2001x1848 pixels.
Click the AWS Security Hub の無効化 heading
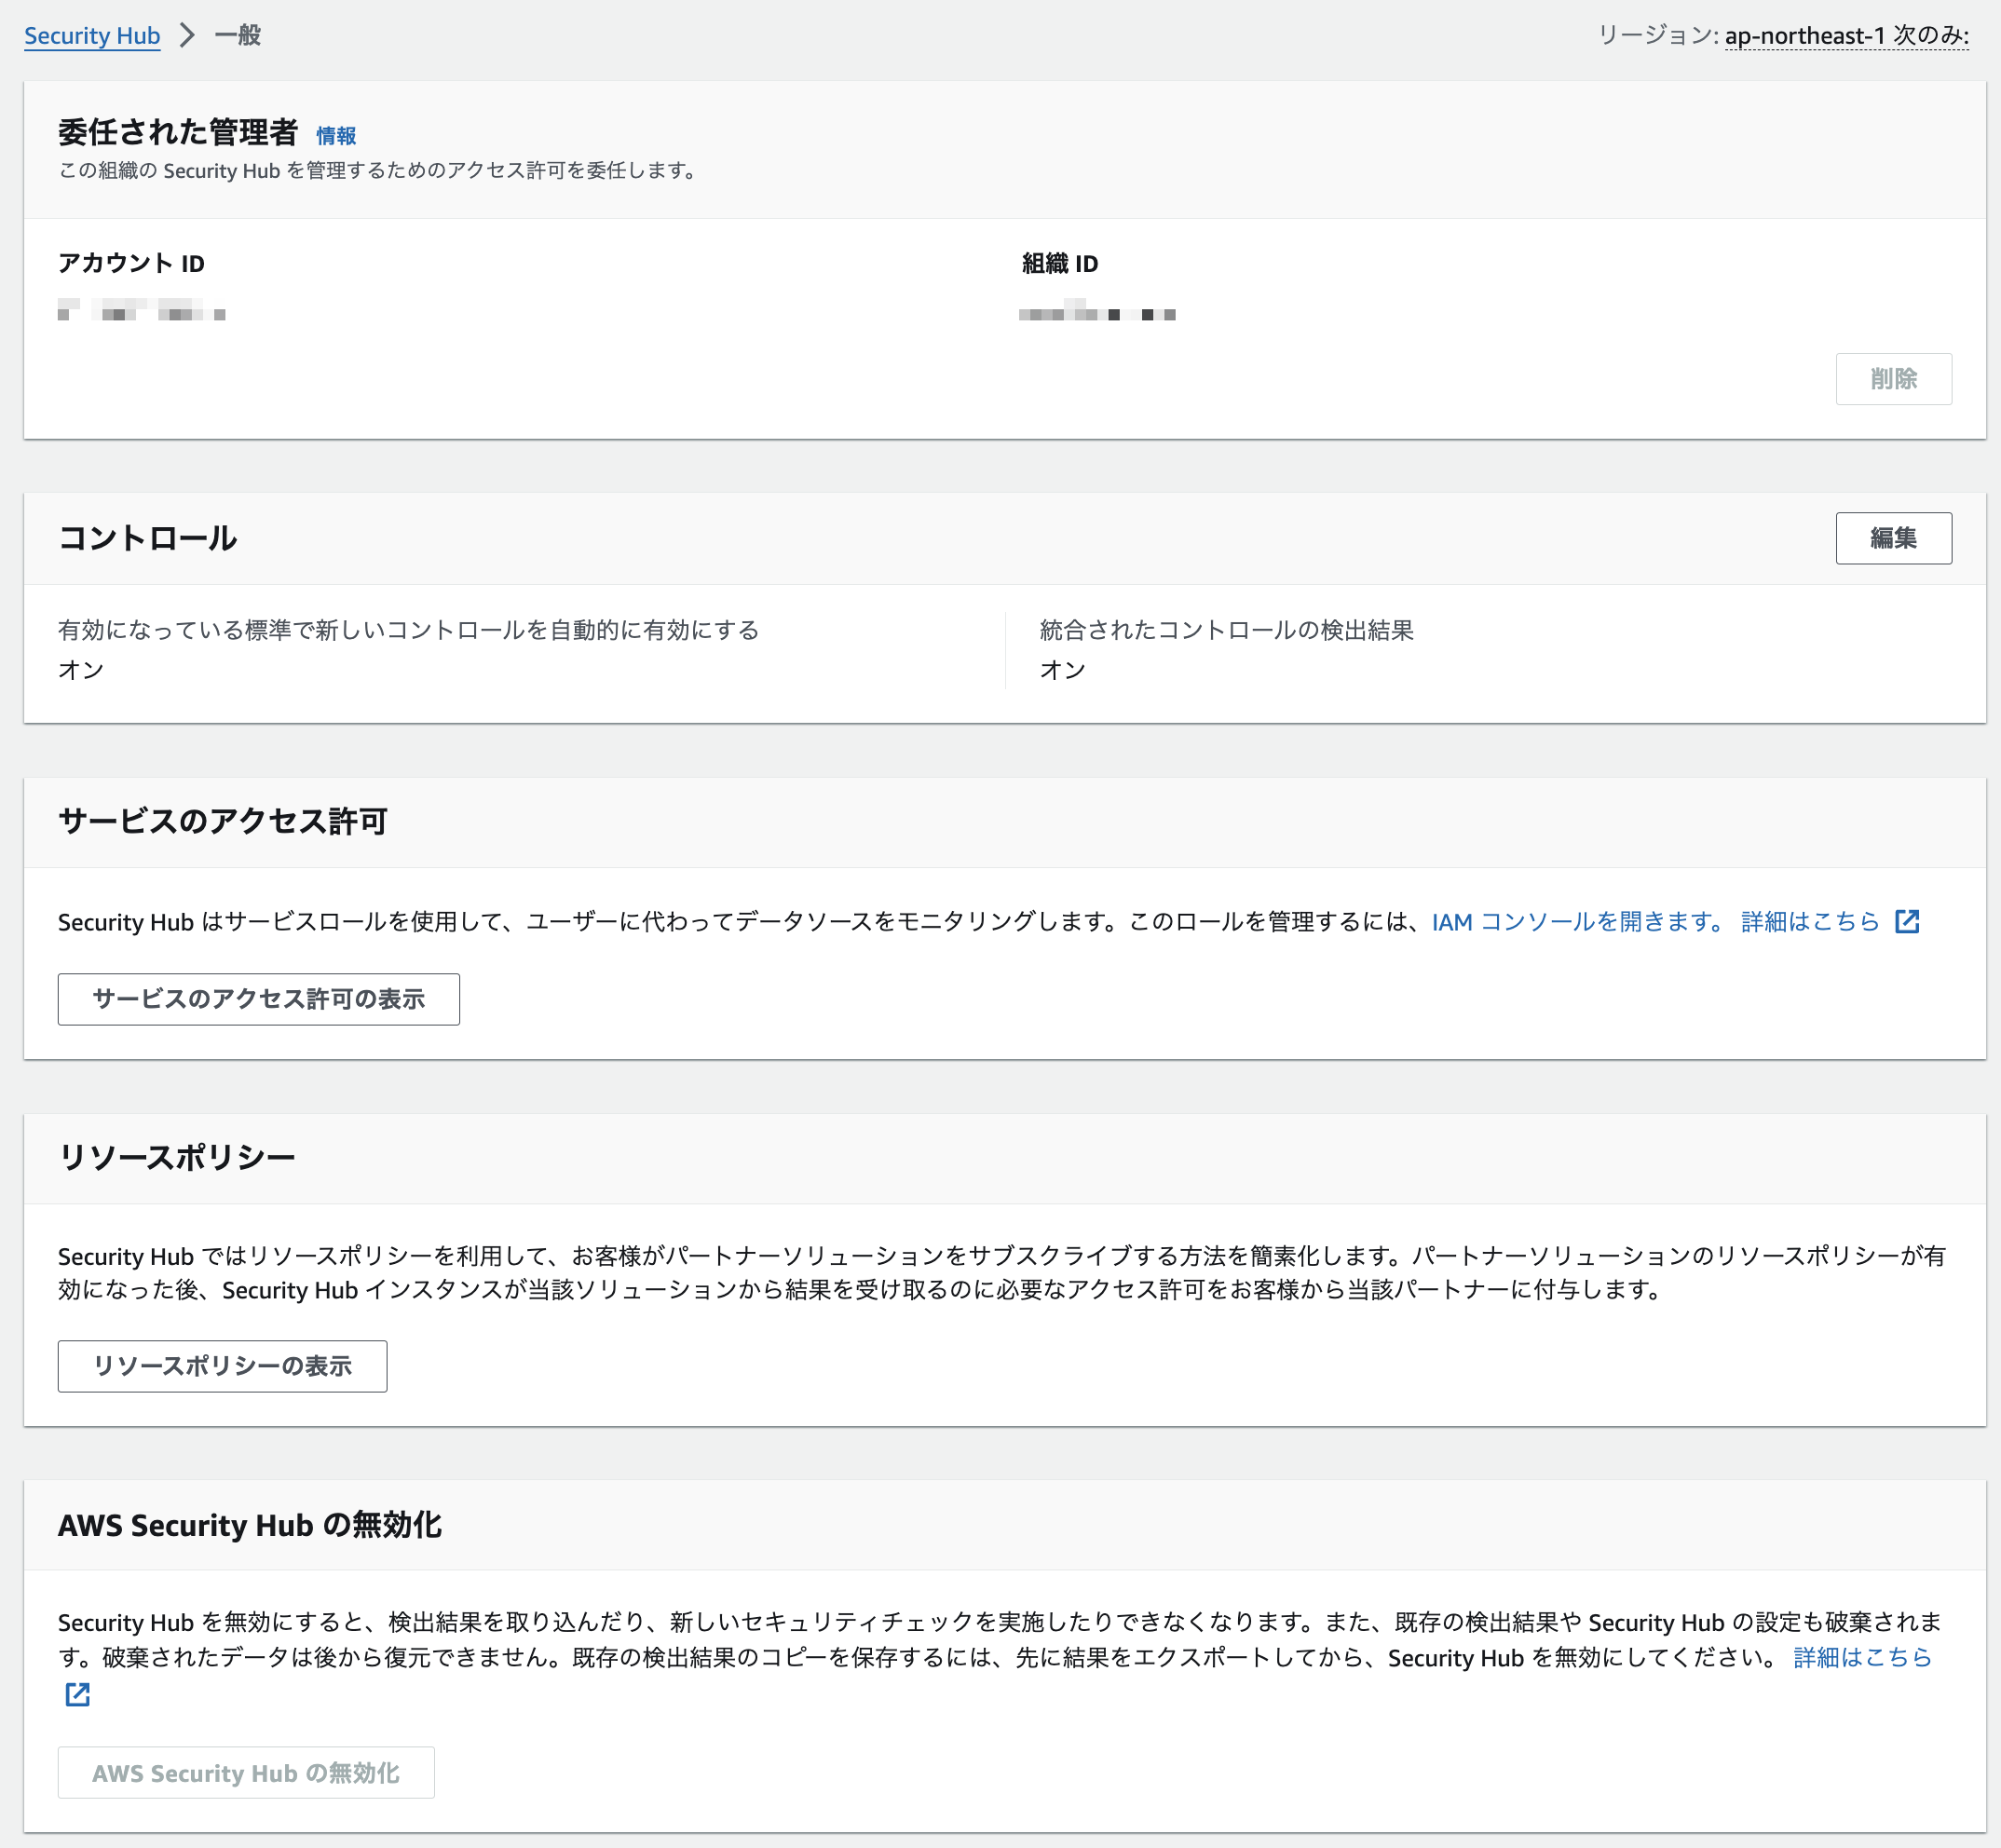pos(250,1525)
